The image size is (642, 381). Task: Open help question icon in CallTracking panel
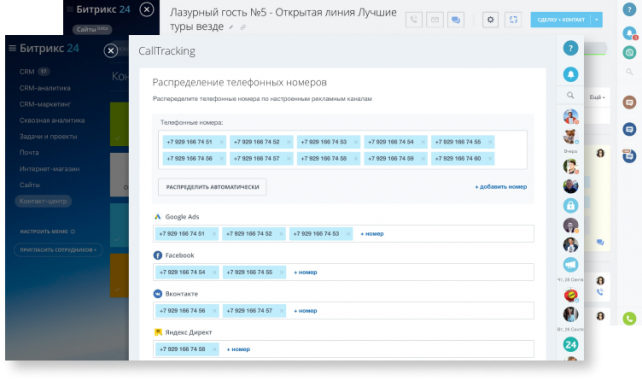pos(570,48)
